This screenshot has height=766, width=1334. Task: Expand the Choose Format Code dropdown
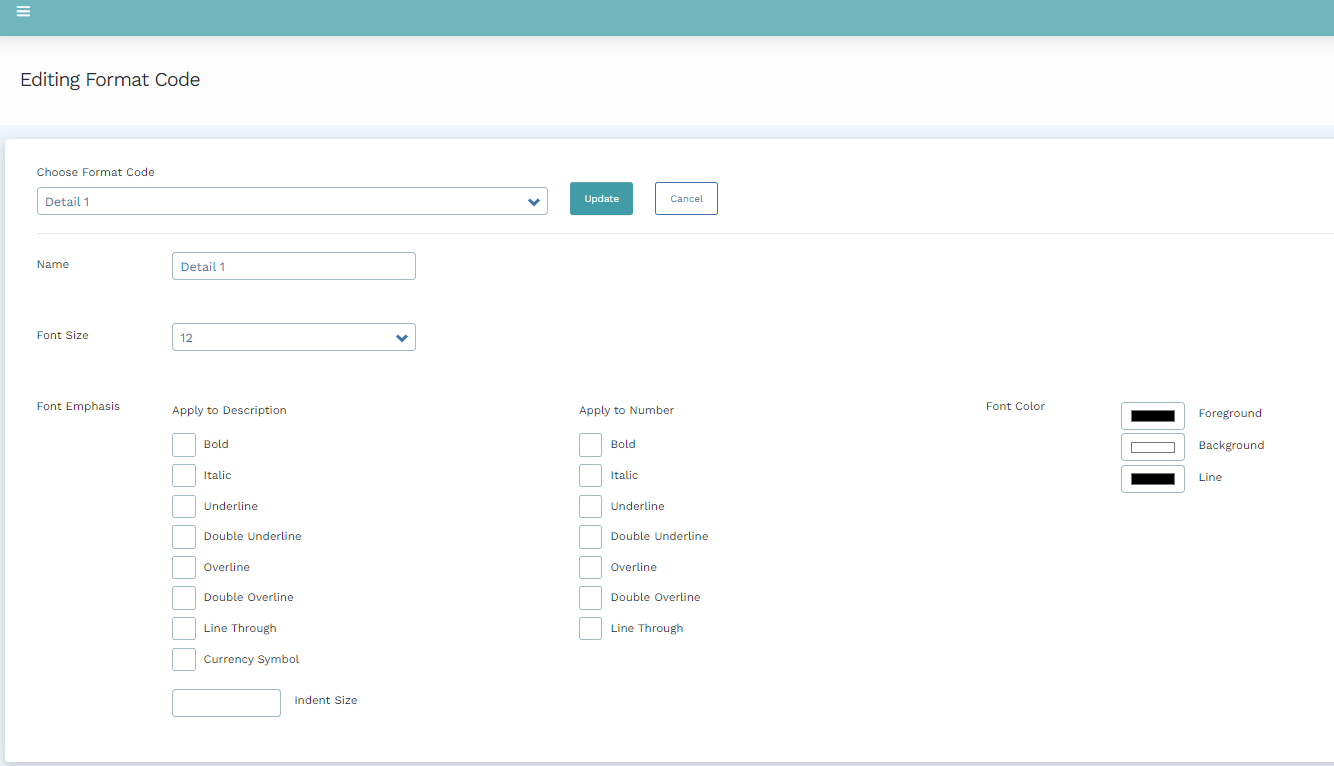pyautogui.click(x=292, y=201)
